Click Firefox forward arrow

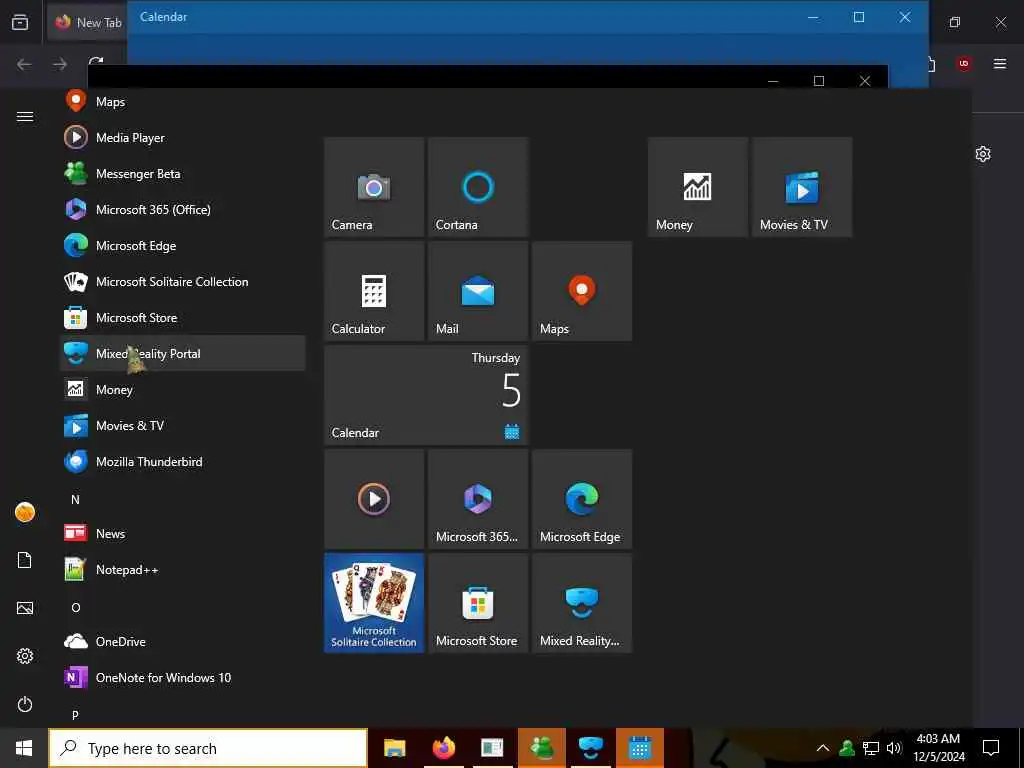pos(60,64)
